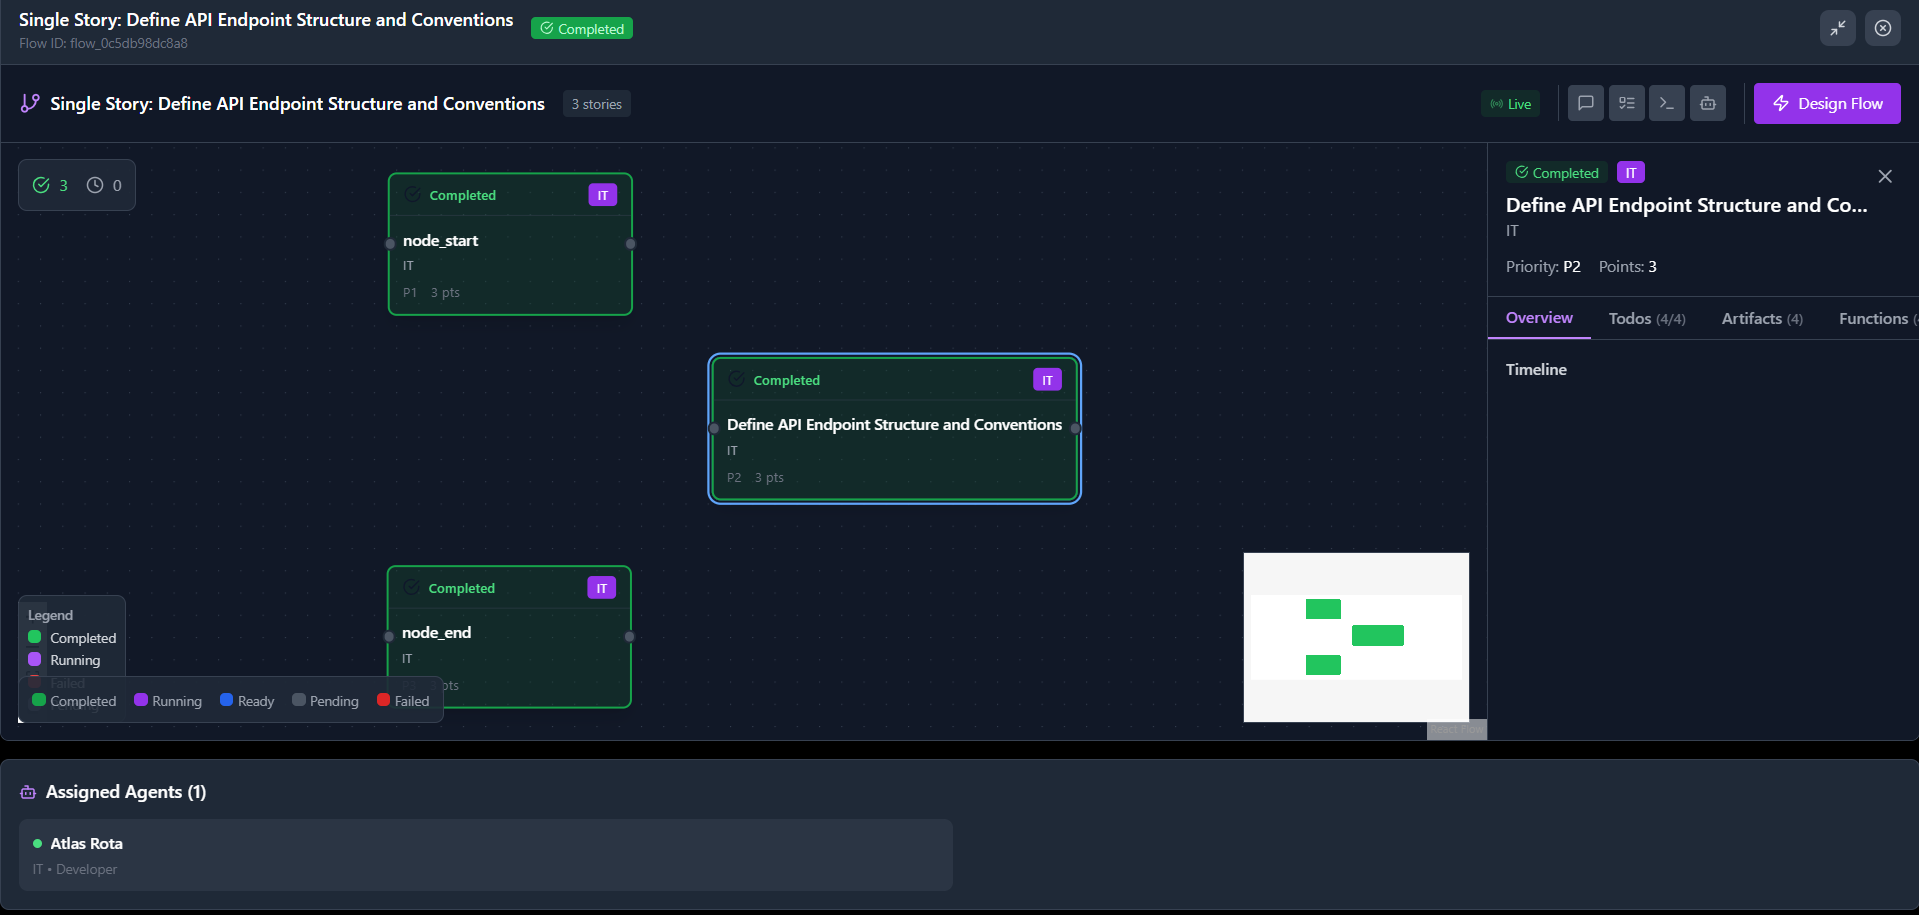Select the node_end story node
This screenshot has height=915, width=1919.
pos(509,637)
